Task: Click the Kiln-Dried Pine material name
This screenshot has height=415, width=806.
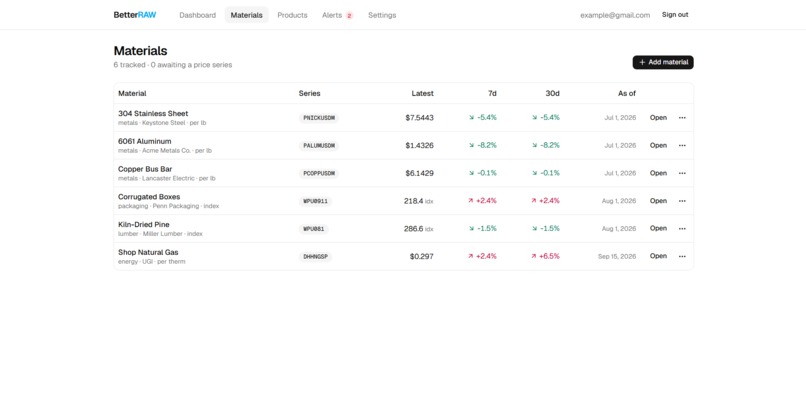Action: (143, 225)
